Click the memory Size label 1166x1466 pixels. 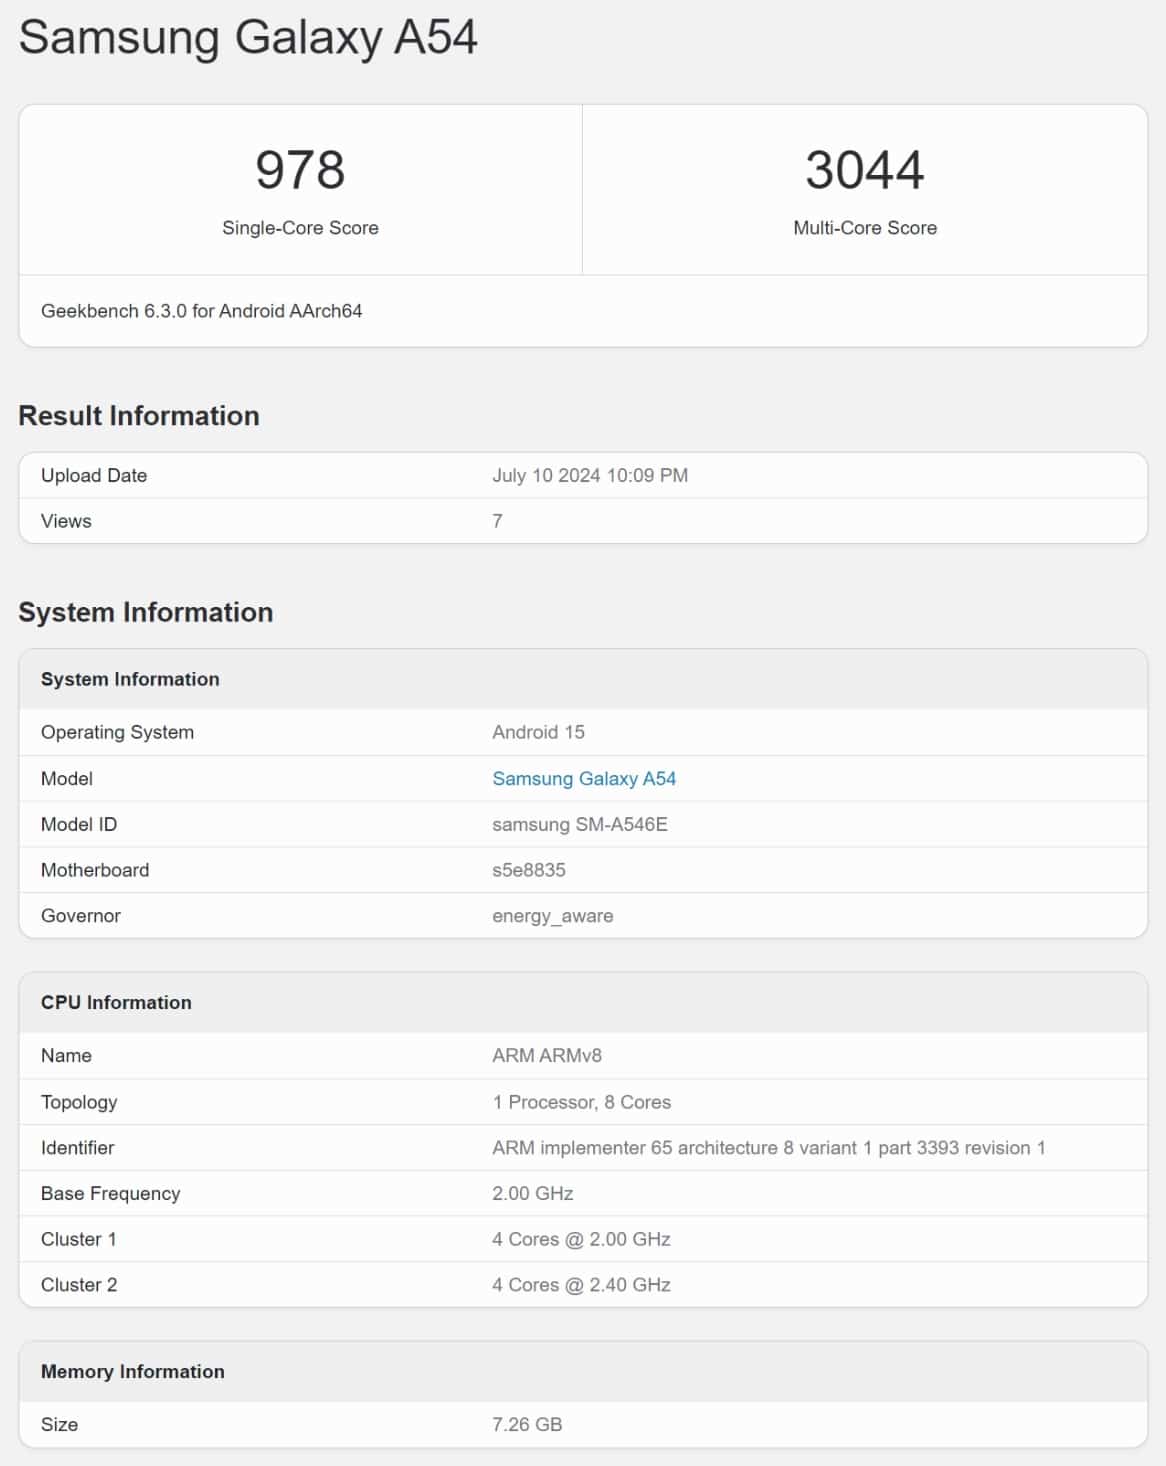pos(60,1424)
